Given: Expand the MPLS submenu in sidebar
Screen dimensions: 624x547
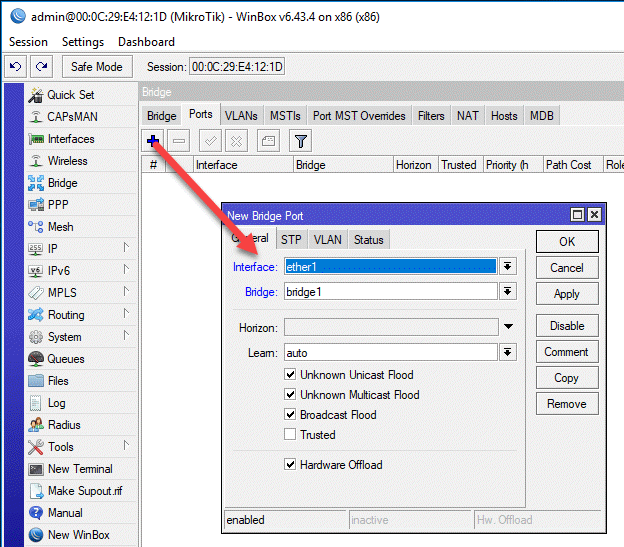Looking at the screenshot, I should 126,291.
